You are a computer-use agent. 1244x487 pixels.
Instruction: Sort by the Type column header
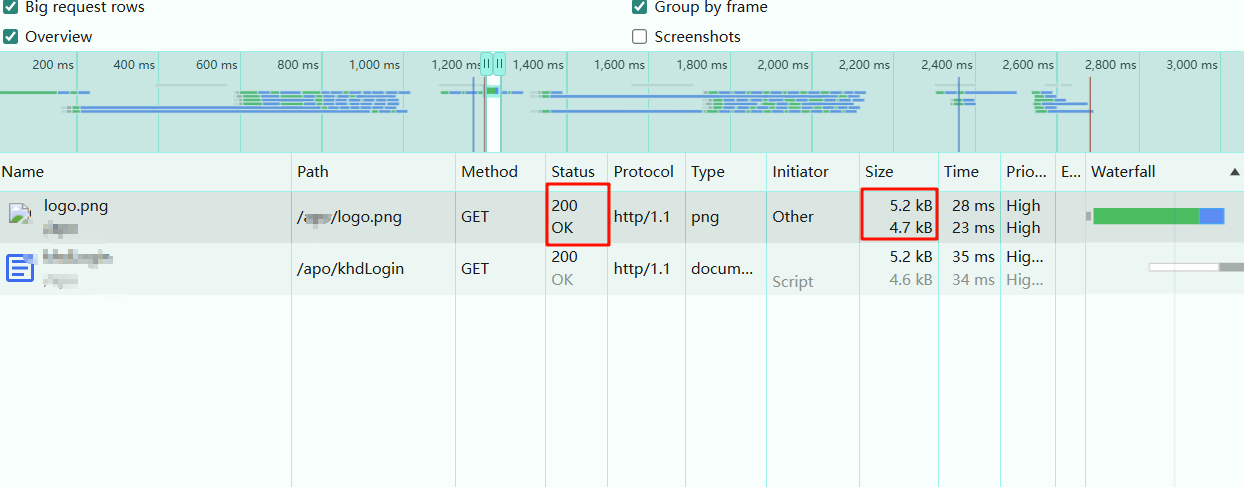[x=707, y=172]
